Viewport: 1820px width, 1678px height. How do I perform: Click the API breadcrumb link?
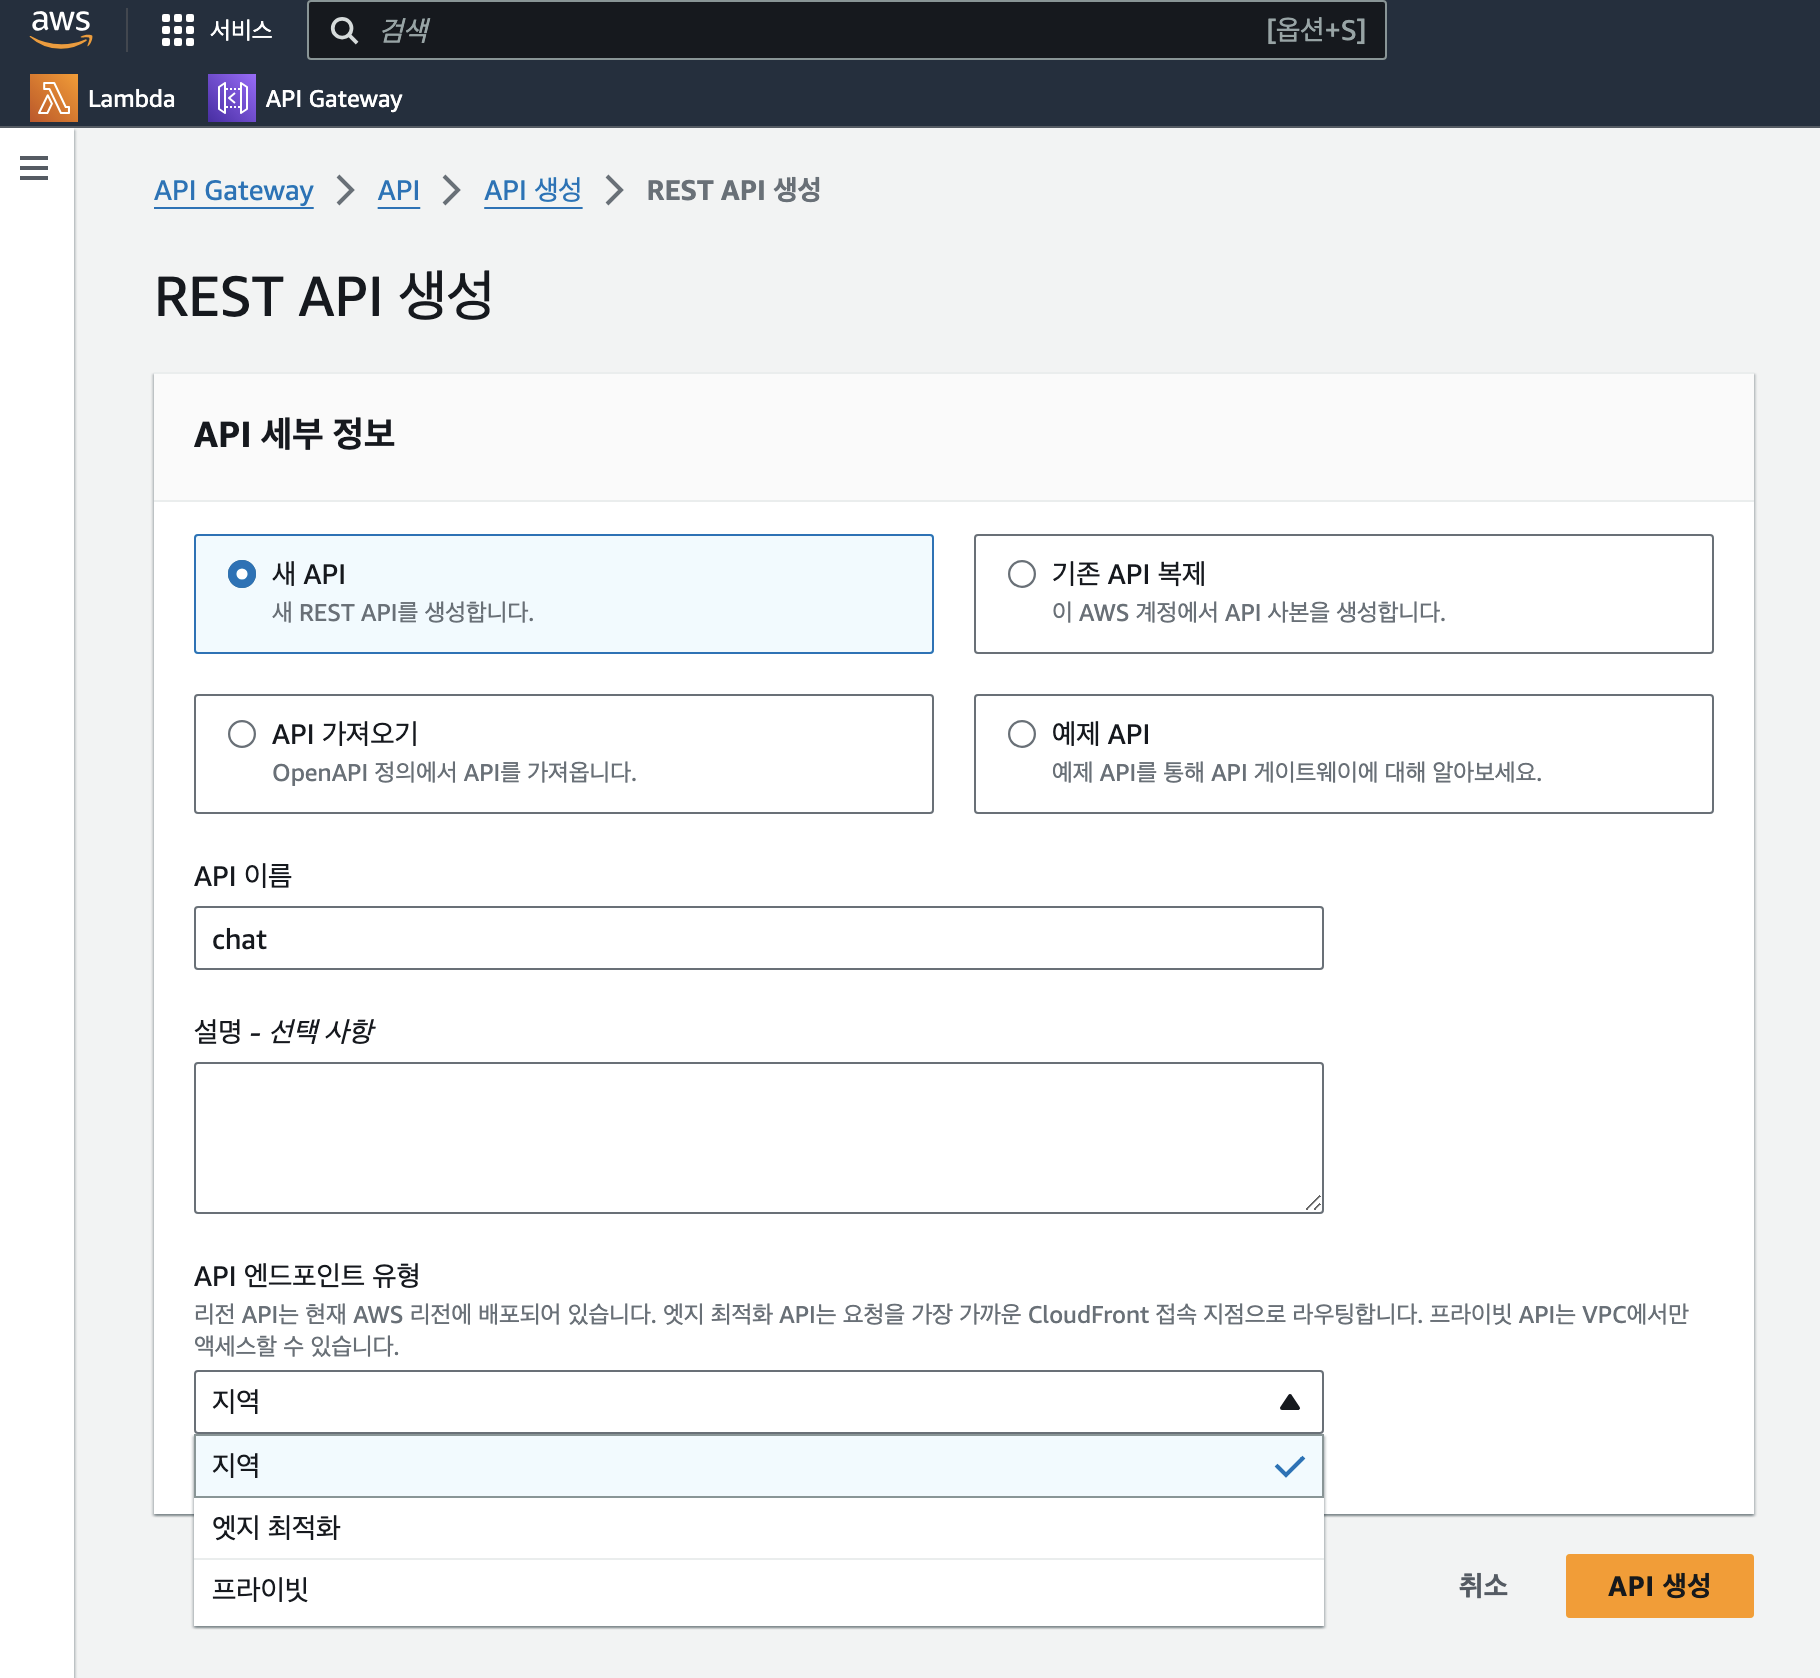pyautogui.click(x=399, y=190)
